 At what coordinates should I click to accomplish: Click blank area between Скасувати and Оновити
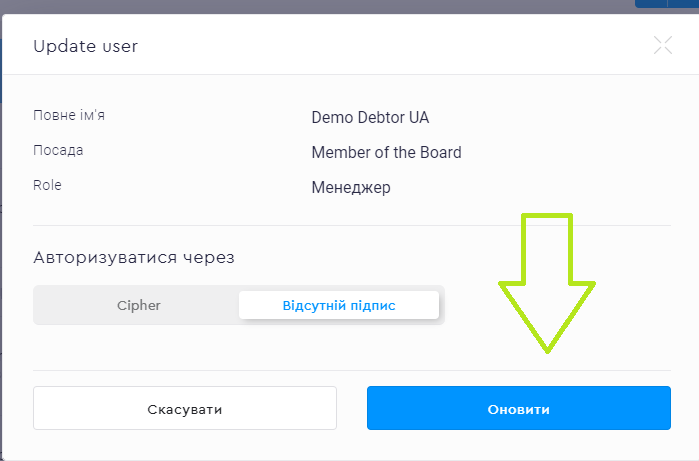352,408
